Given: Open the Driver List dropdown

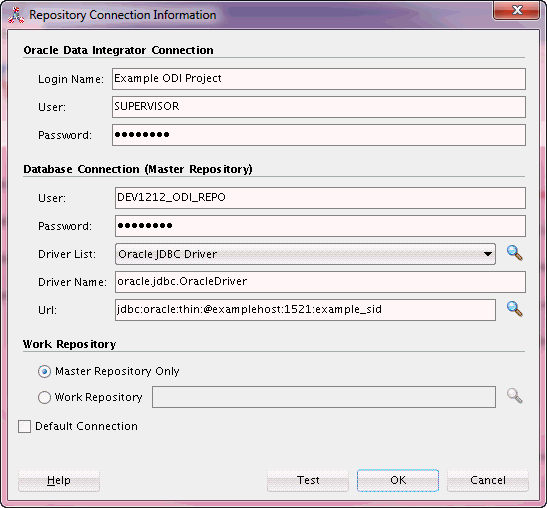Looking at the screenshot, I should [305, 254].
